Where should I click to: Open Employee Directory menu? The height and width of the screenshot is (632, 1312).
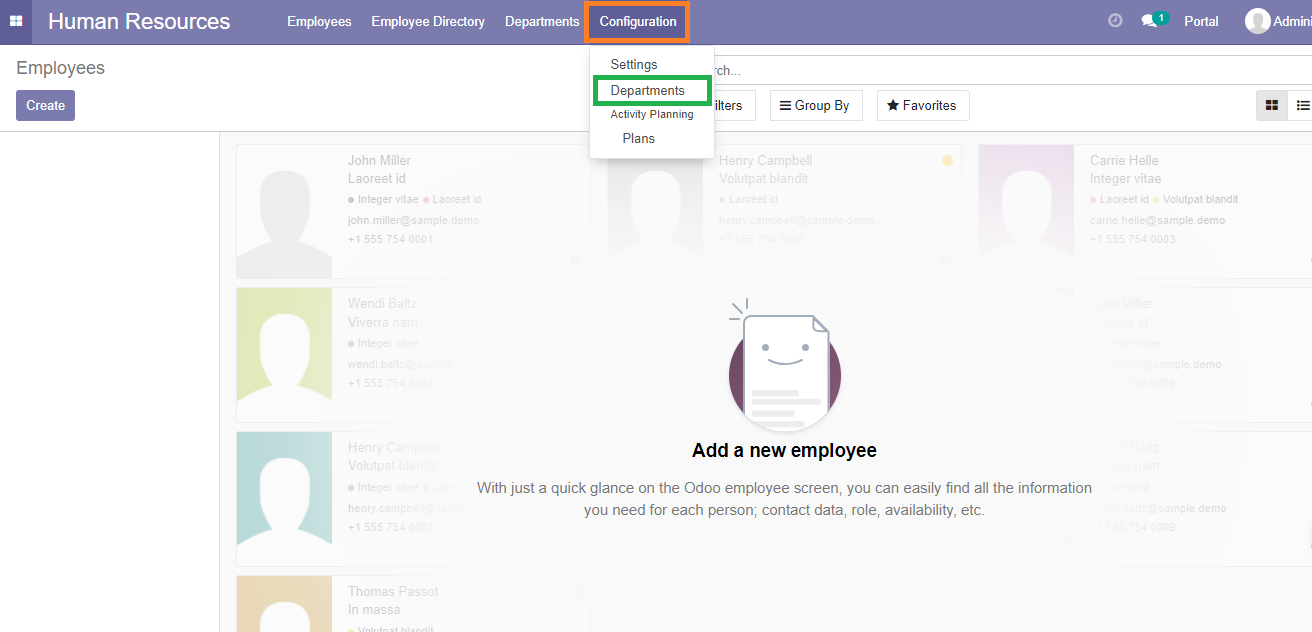point(428,21)
